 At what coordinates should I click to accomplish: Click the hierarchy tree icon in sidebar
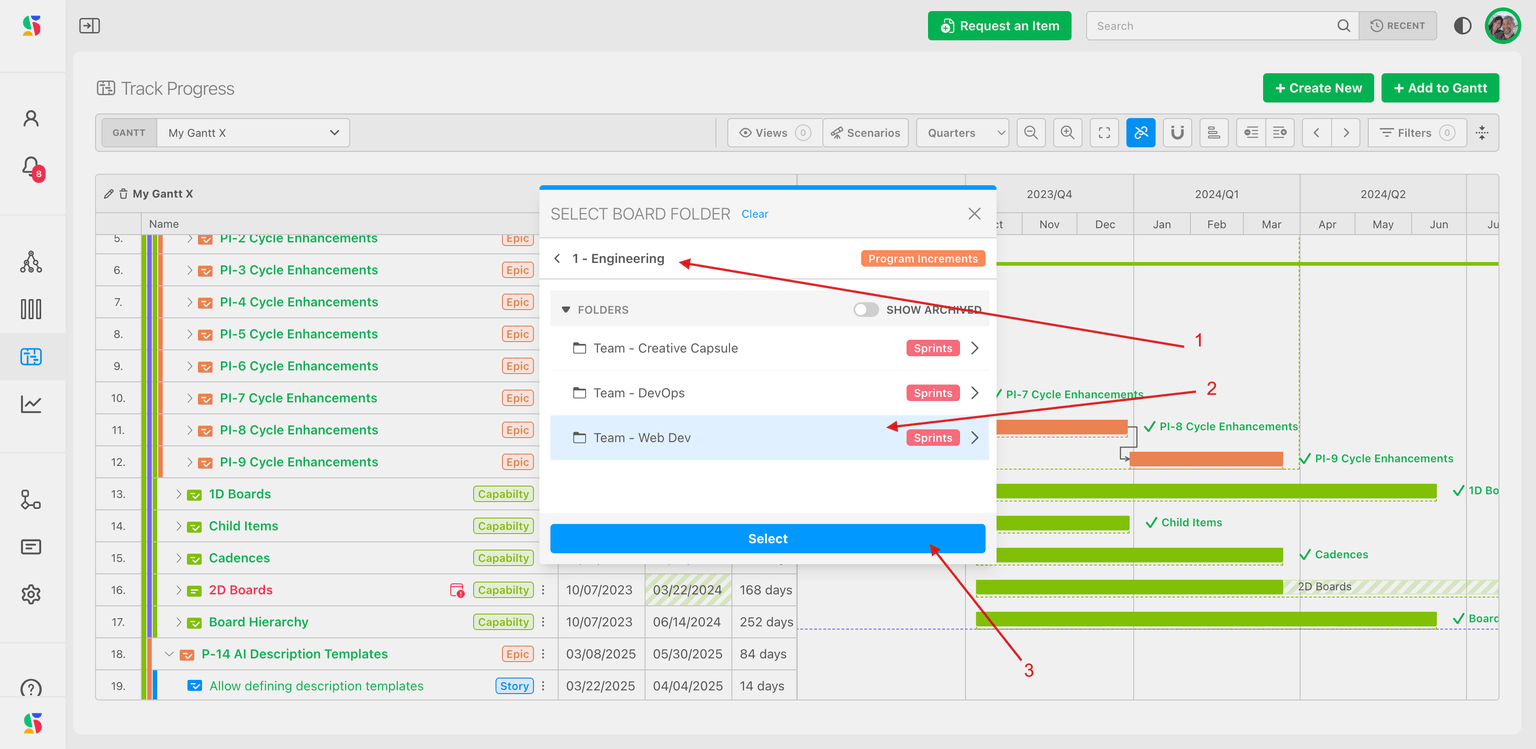(31, 262)
